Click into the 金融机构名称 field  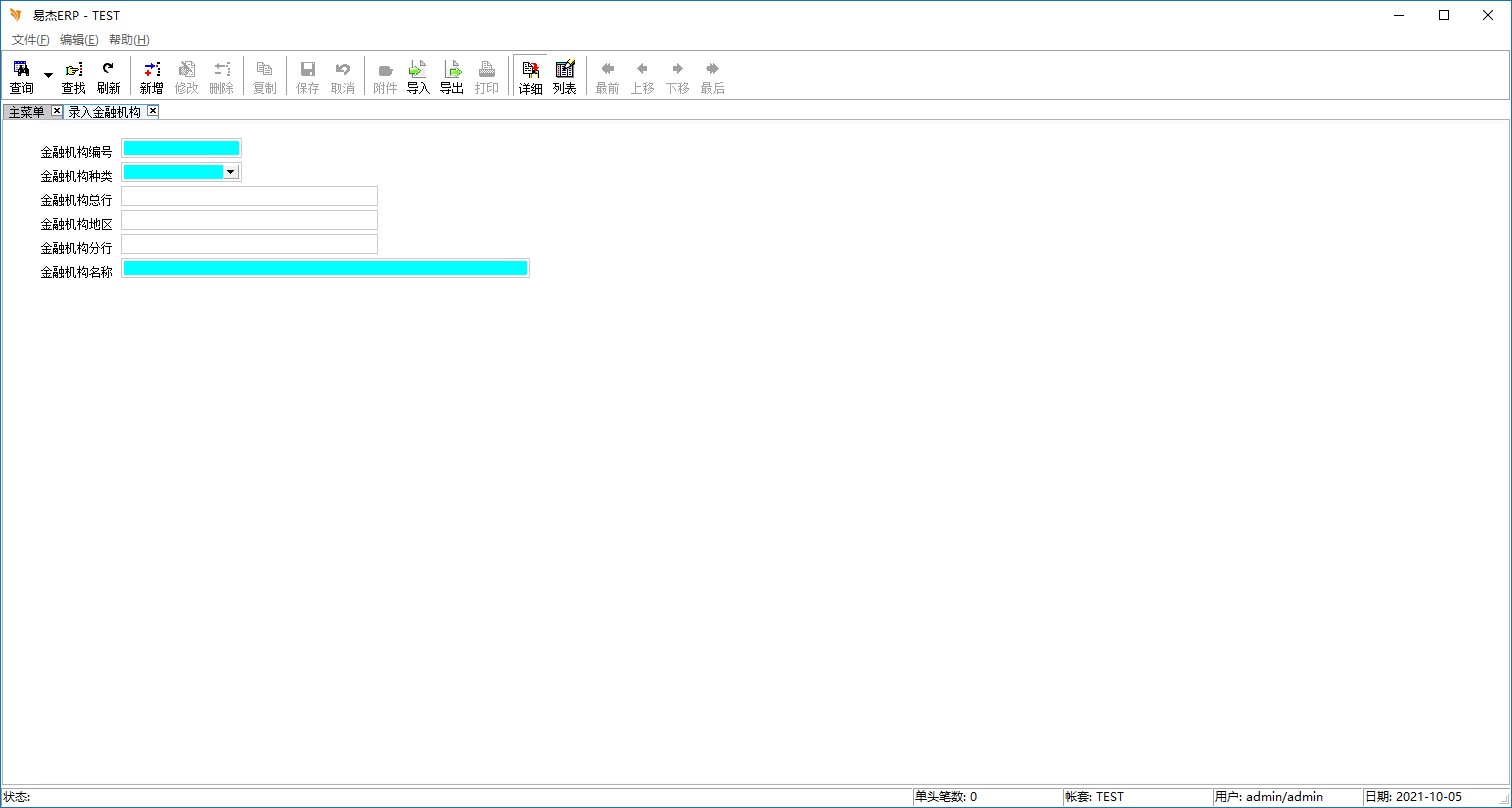coord(325,268)
